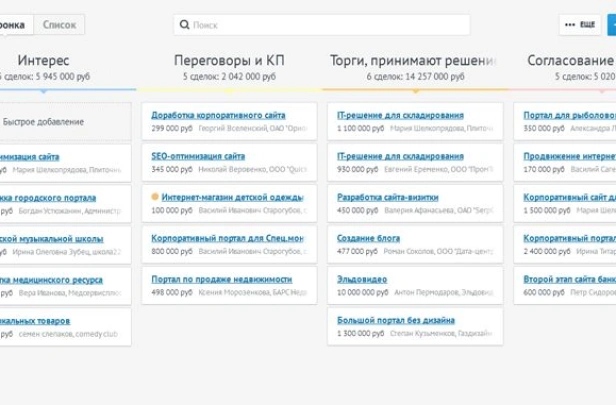
Task: Open 'SEO-оптимизация сайта' deal
Action: pyautogui.click(x=198, y=157)
